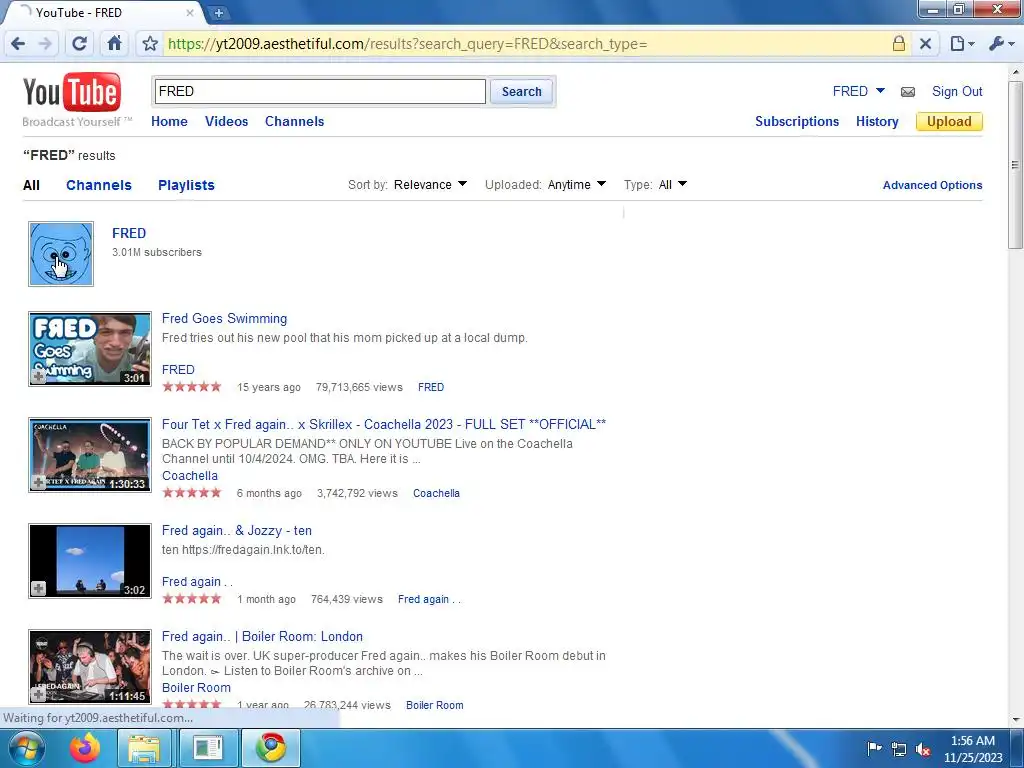Sign Out of the account

click(957, 91)
